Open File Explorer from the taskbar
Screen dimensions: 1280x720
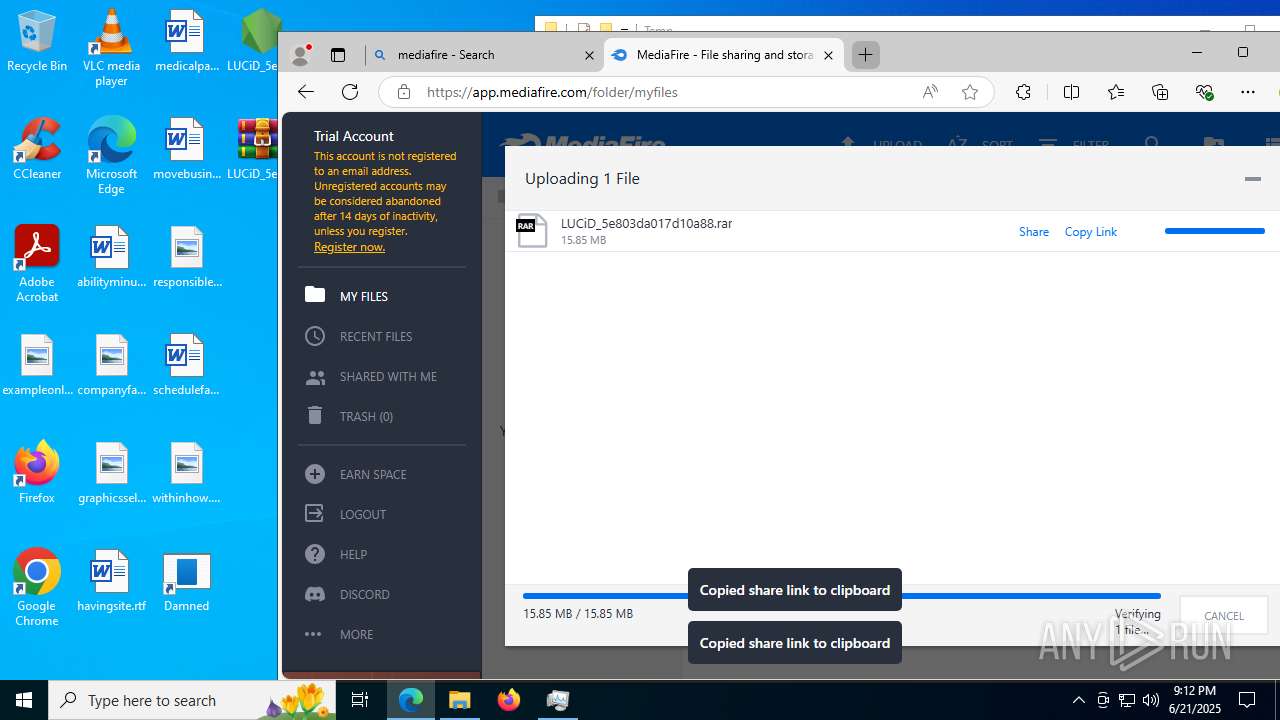tap(460, 700)
